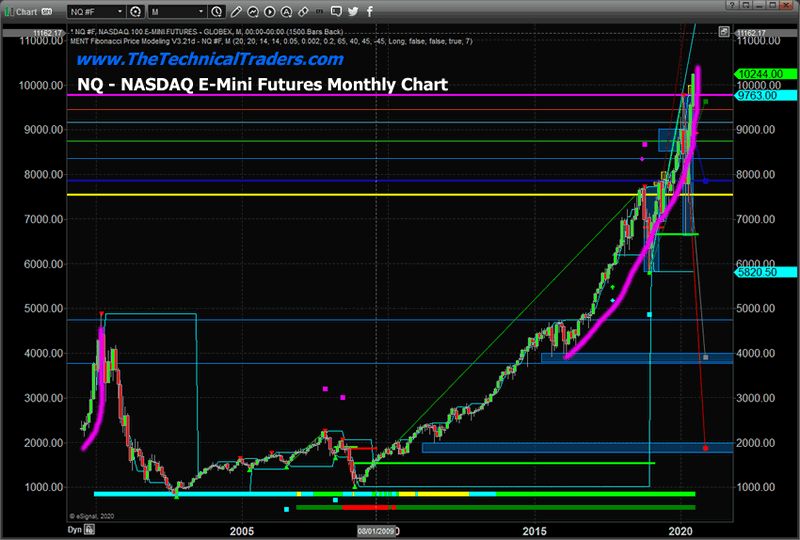
Task: Expand the NQ #F symbol dropdown
Action: pyautogui.click(x=120, y=11)
